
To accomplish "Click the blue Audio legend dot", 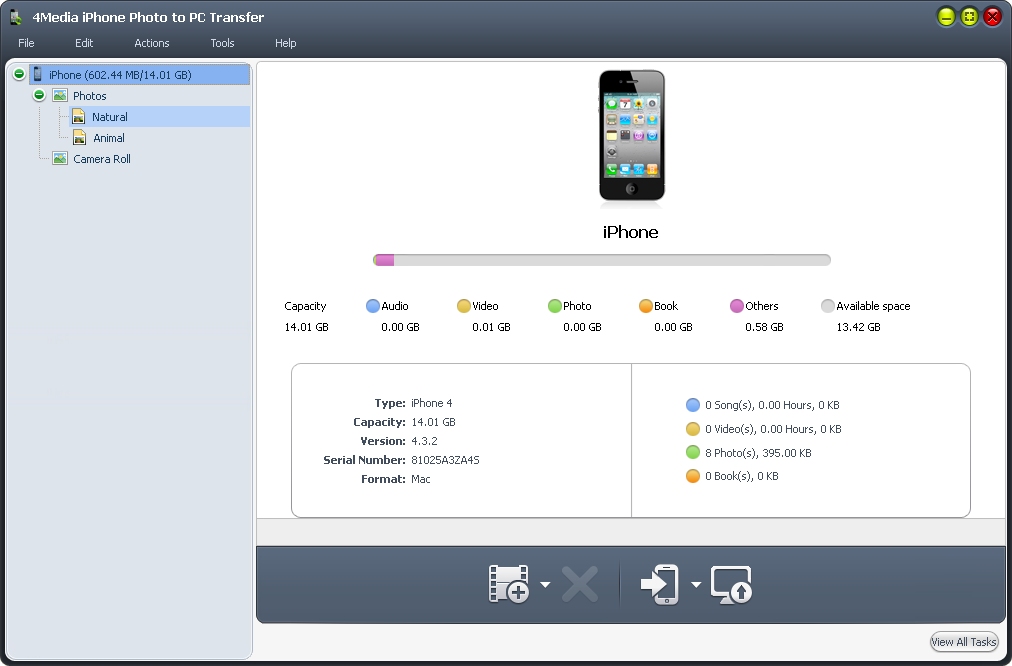I will pos(372,306).
